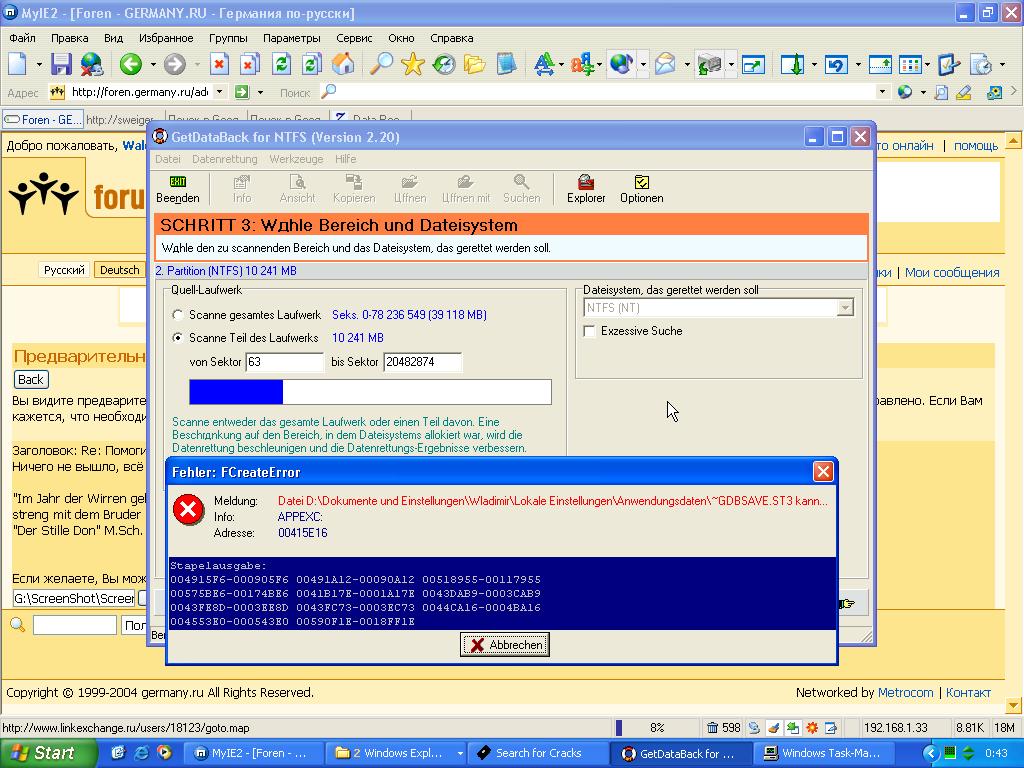Open Explorer tool in GetDataBack toolbar

point(586,188)
